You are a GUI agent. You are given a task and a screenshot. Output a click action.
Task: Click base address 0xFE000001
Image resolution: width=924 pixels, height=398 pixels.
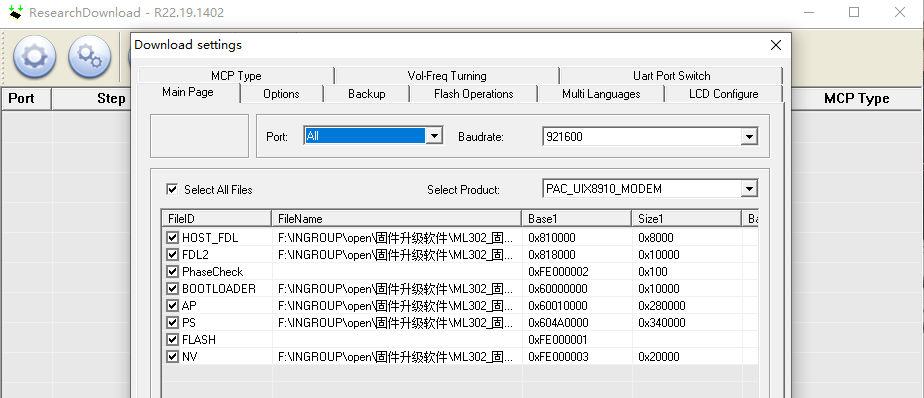pyautogui.click(x=558, y=340)
